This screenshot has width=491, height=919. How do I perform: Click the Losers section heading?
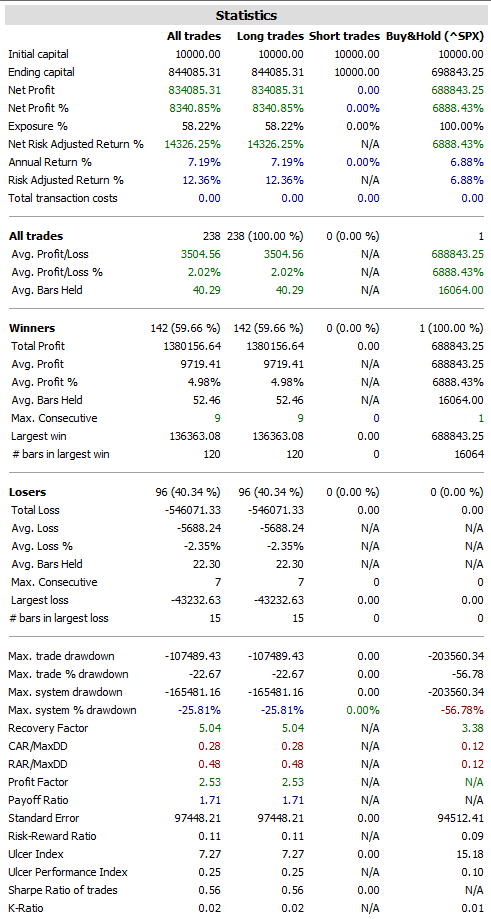pyautogui.click(x=27, y=492)
